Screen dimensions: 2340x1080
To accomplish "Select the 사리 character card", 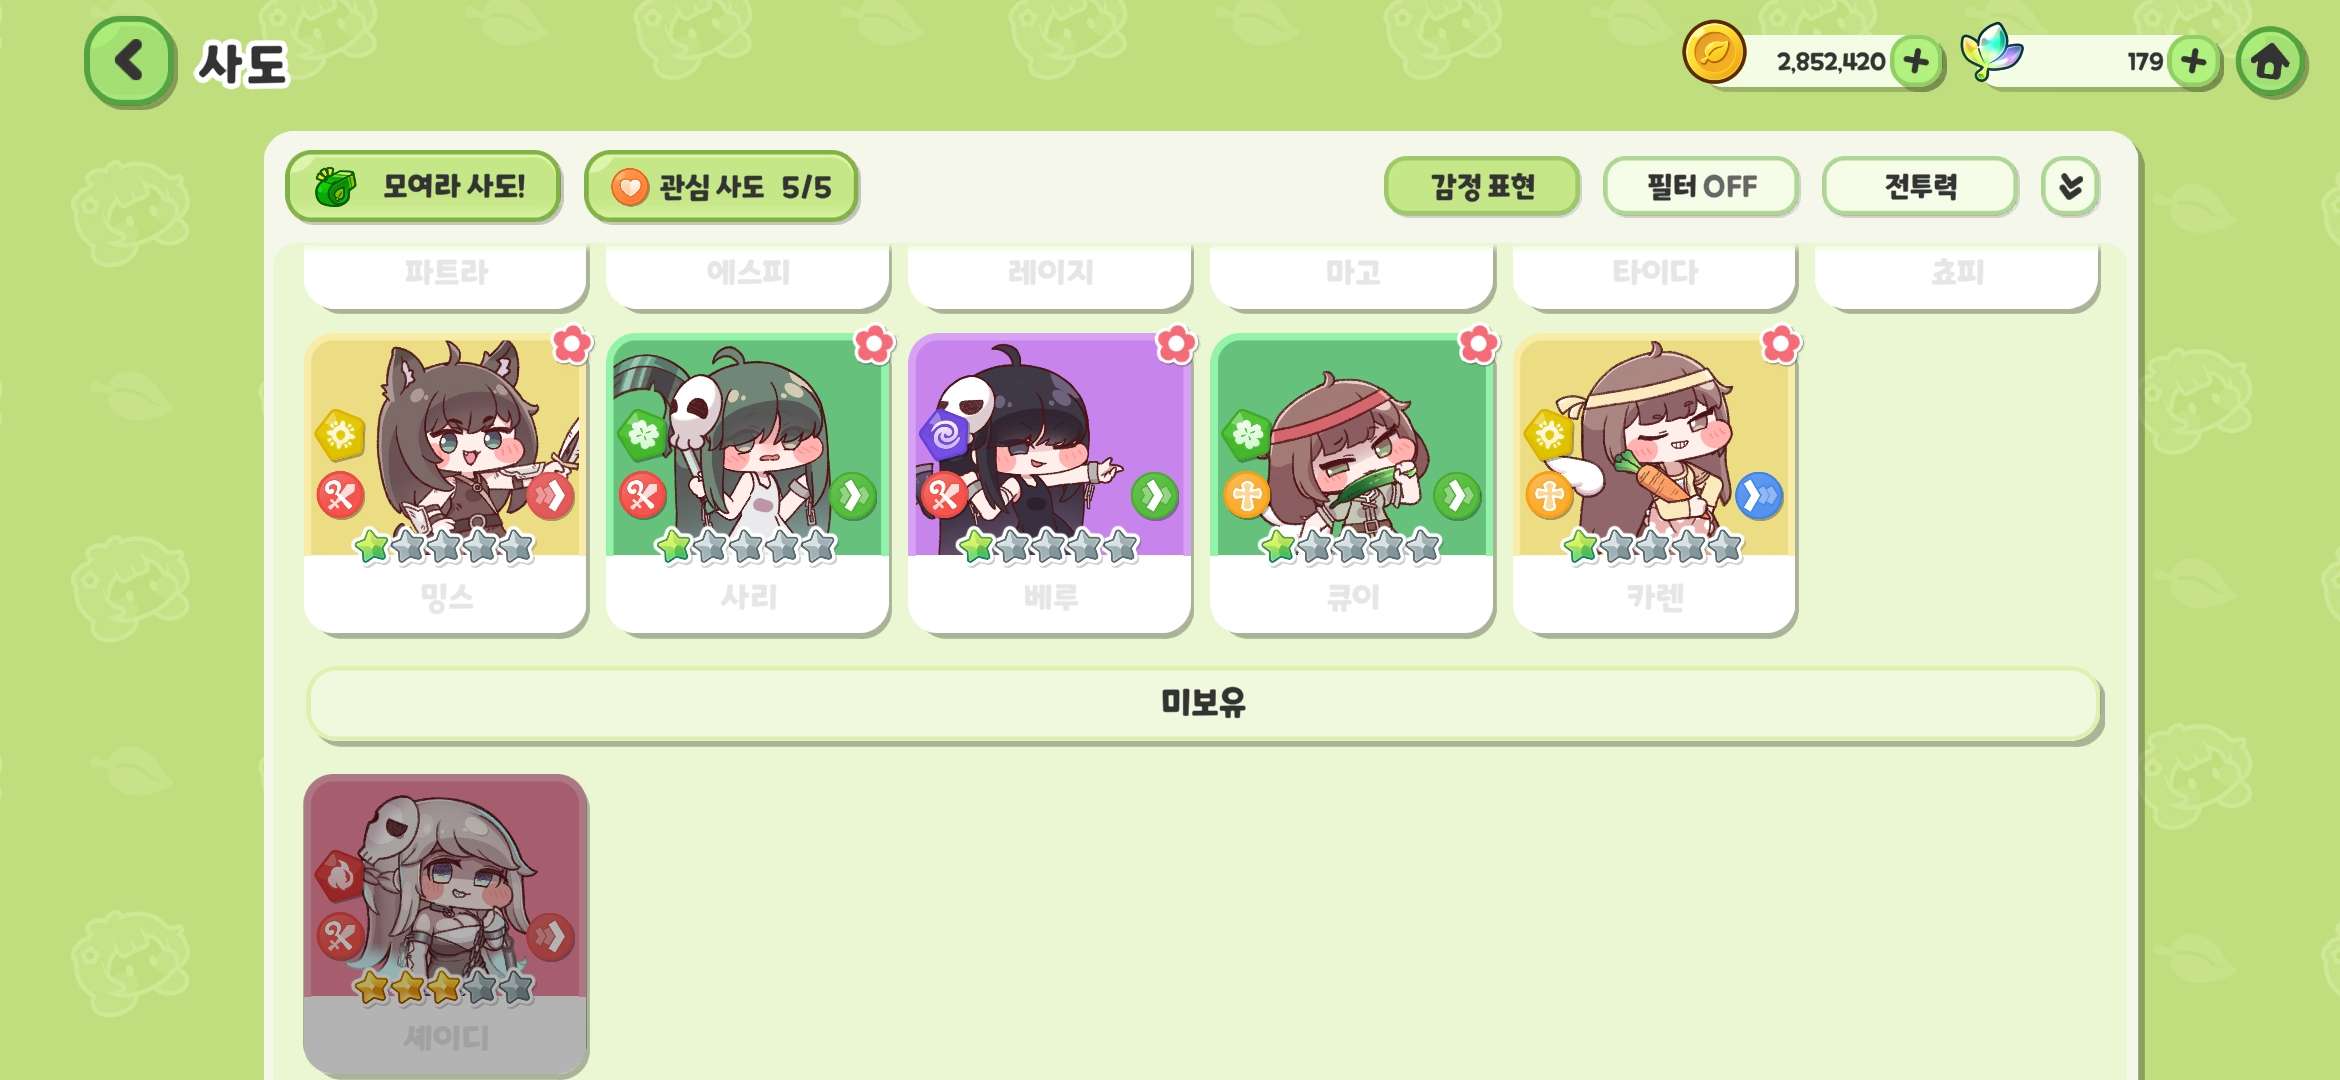I will click(x=748, y=484).
